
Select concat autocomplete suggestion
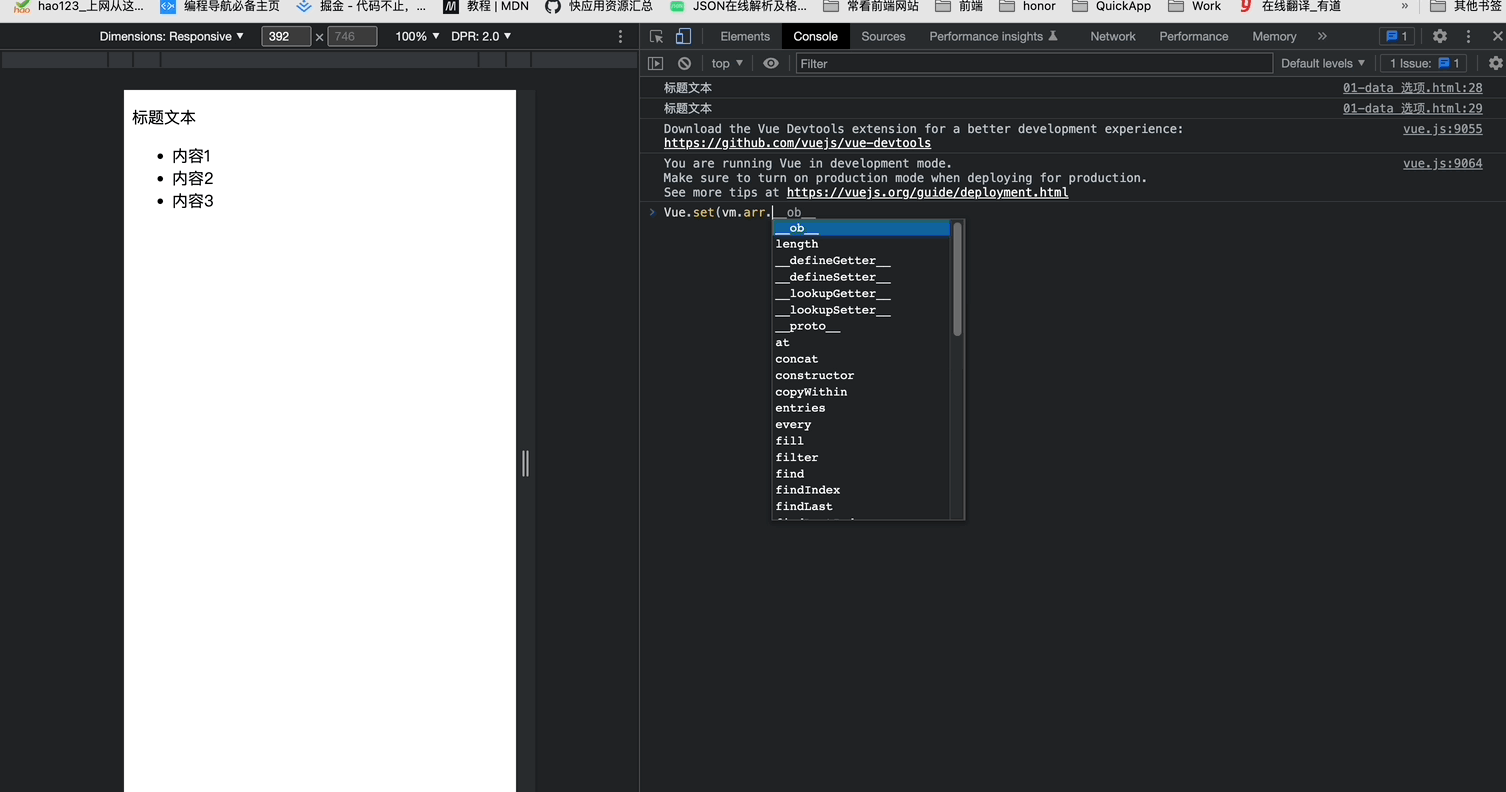click(x=861, y=359)
